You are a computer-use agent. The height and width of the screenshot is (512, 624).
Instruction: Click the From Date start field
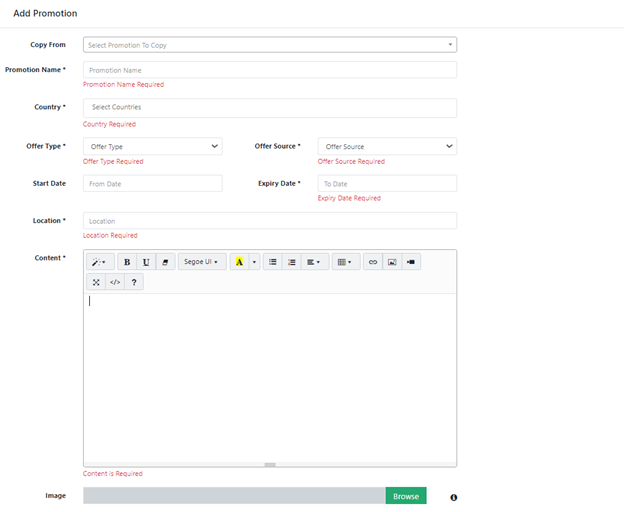coord(153,183)
